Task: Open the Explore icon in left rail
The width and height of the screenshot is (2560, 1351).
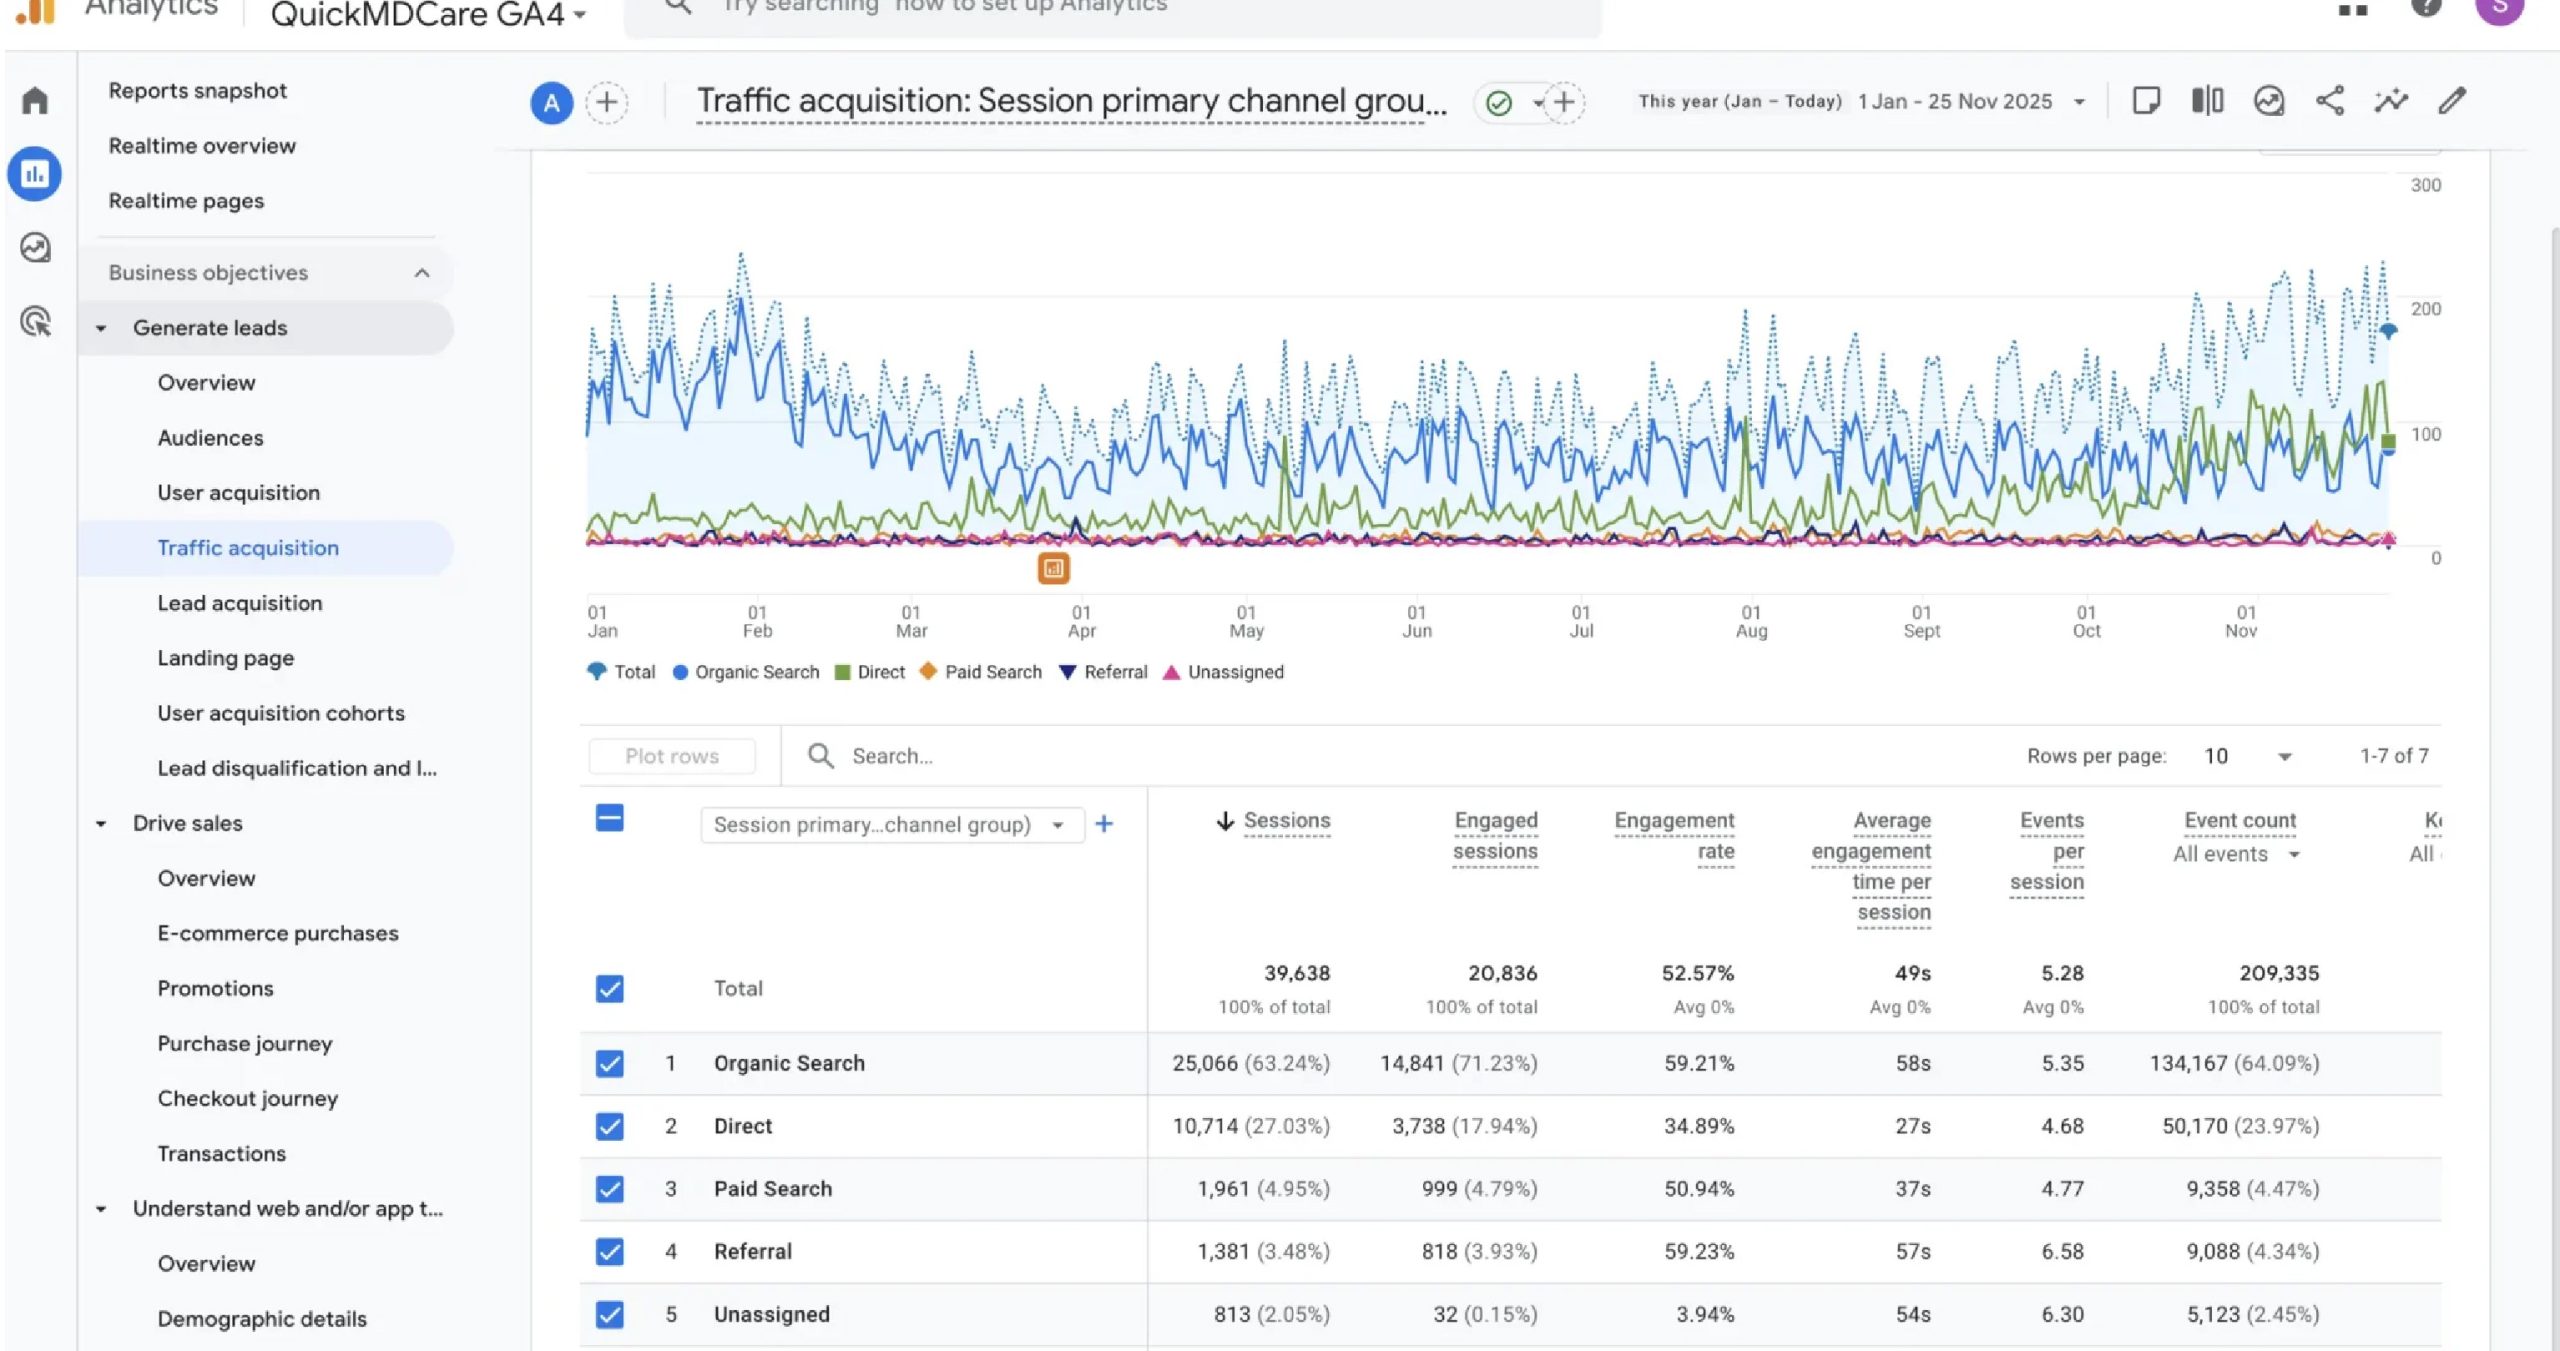Action: [36, 247]
